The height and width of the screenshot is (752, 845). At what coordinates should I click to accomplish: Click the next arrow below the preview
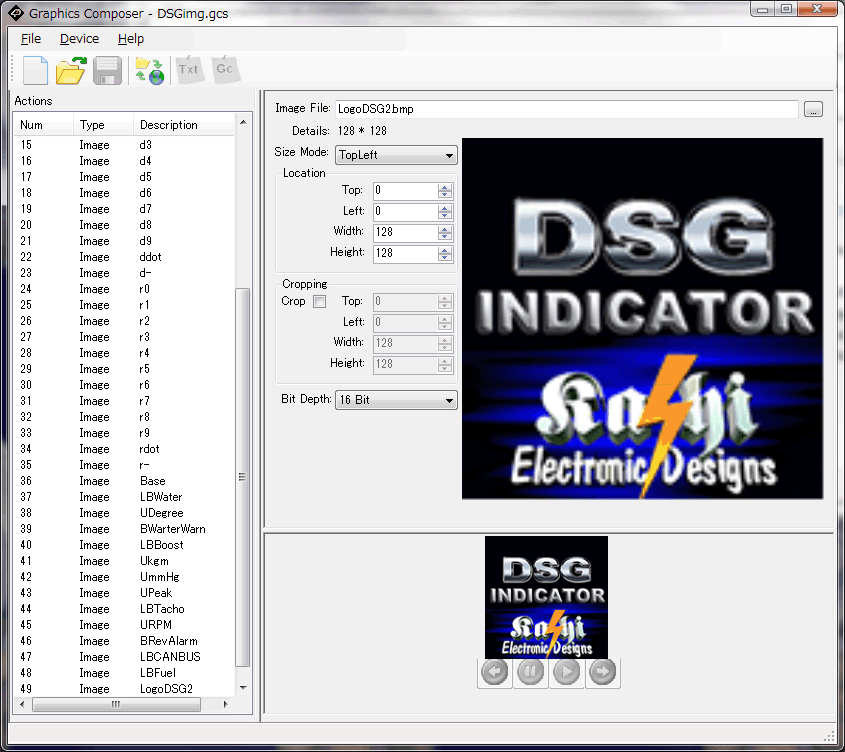(602, 672)
